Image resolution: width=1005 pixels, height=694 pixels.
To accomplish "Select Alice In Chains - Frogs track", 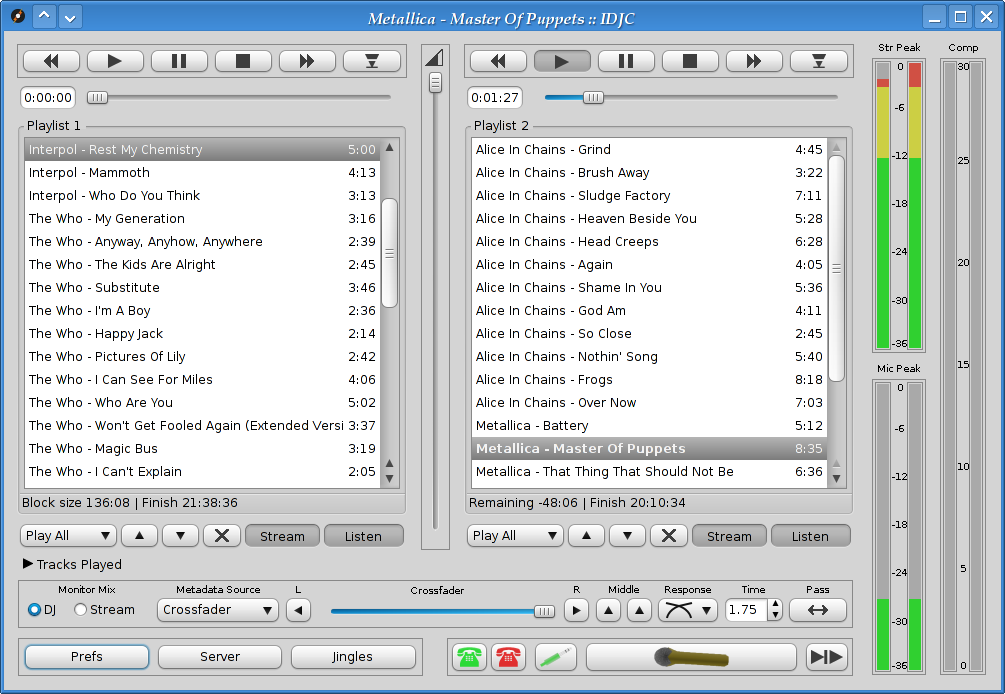I will pos(649,379).
